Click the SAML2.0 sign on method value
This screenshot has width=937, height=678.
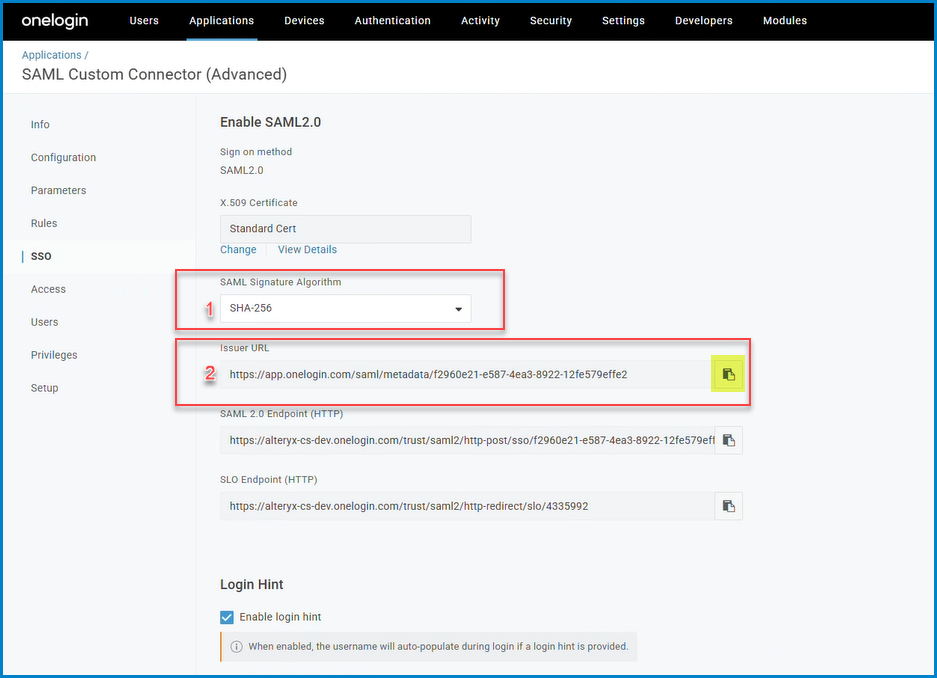[241, 170]
